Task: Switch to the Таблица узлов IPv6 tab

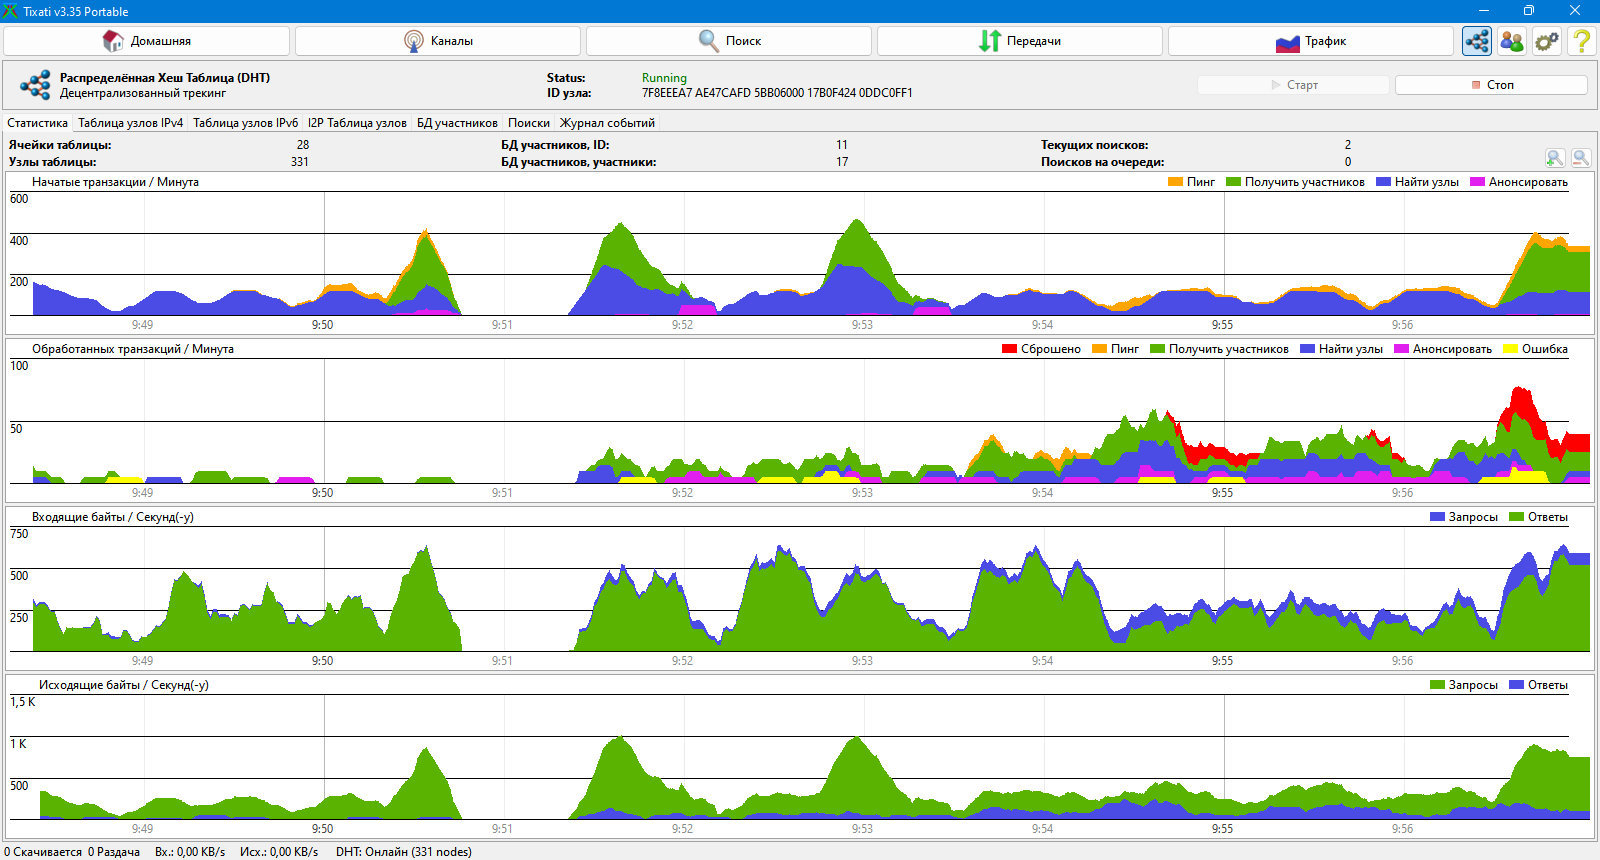Action: click(245, 123)
